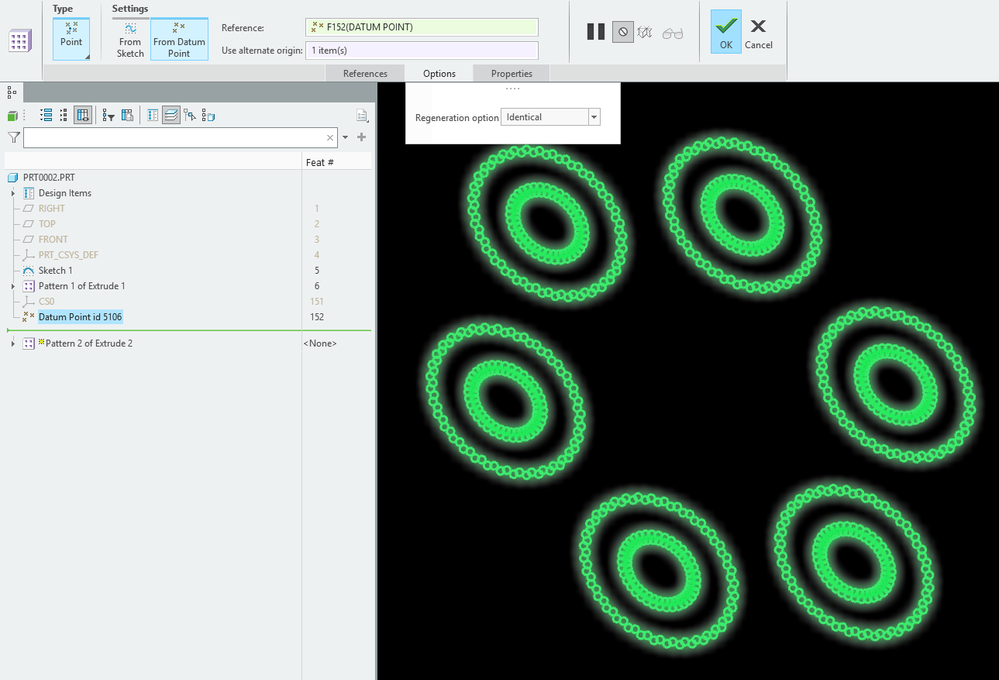Expand Pattern 1 of Extrude 1

(x=13, y=286)
